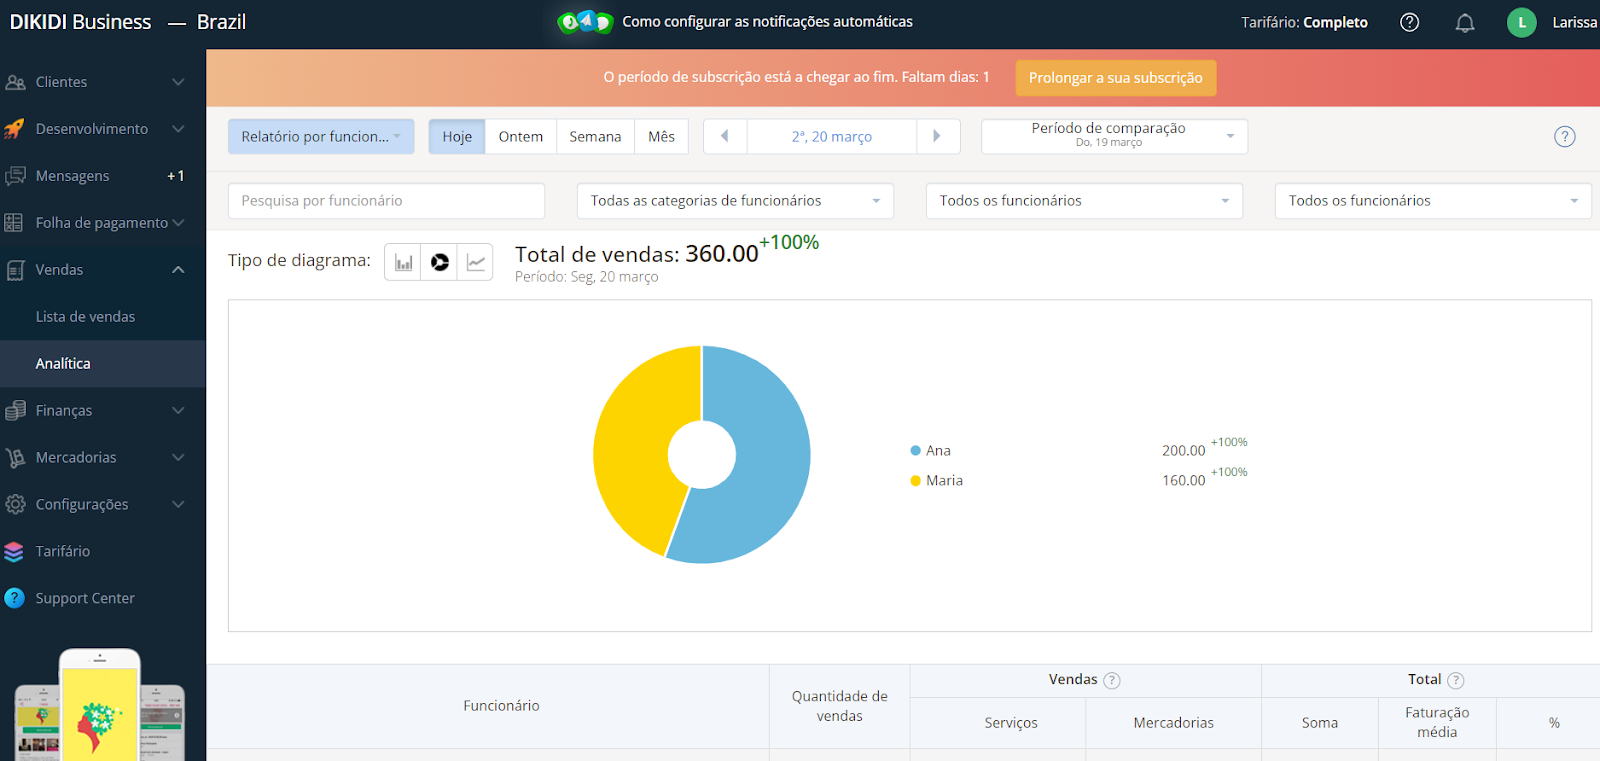Open Larissa's profile avatar

(x=1521, y=22)
